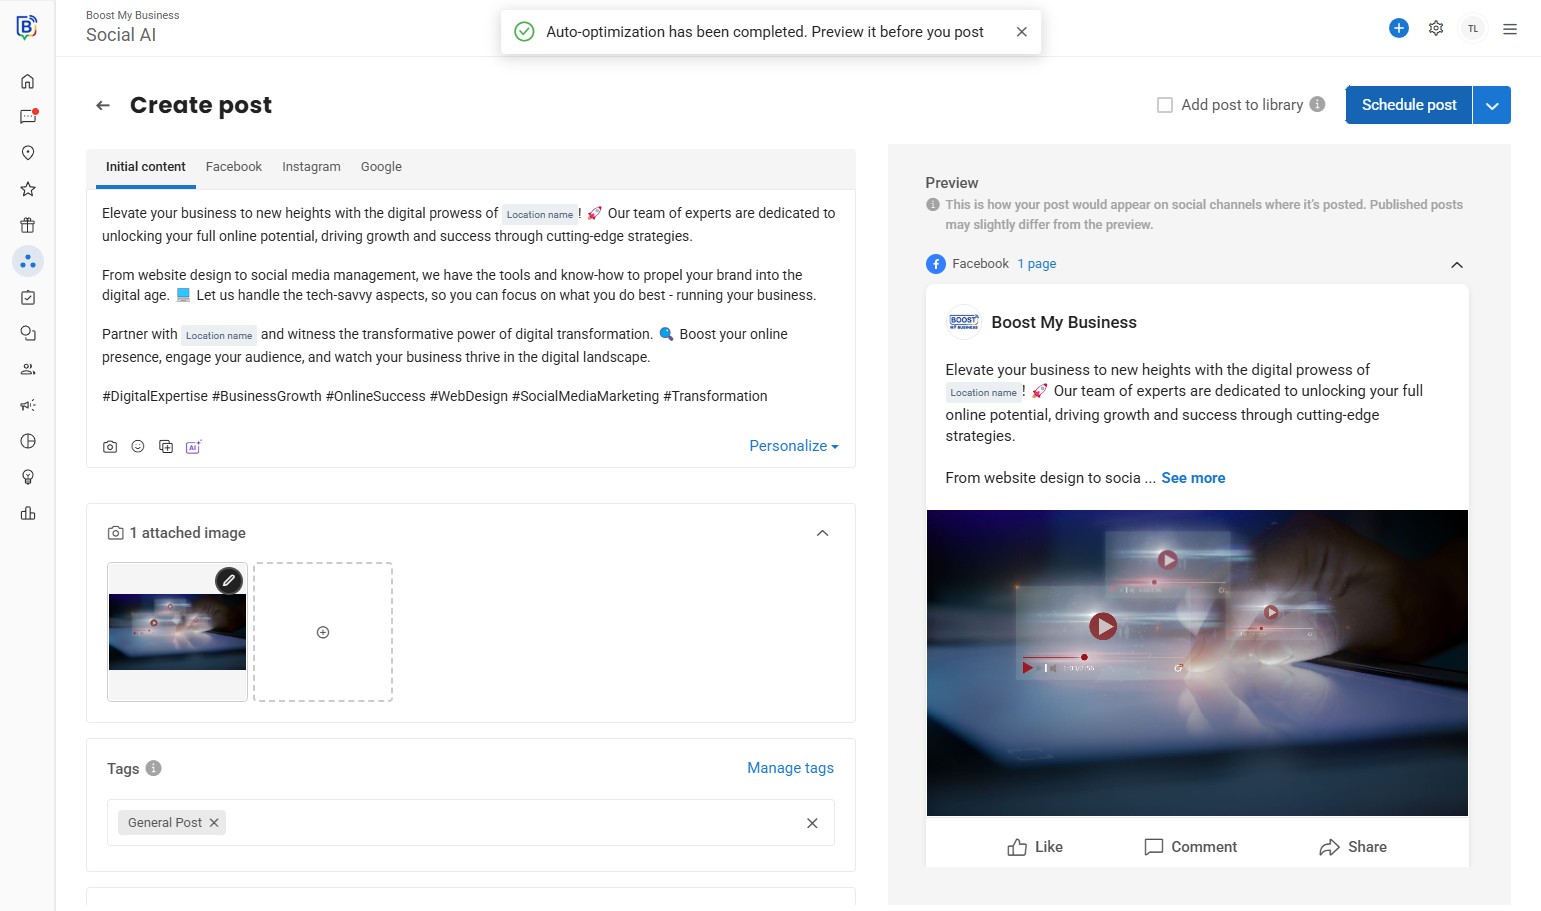Go back using the left arrow icon
The height and width of the screenshot is (911, 1541).
tap(103, 105)
